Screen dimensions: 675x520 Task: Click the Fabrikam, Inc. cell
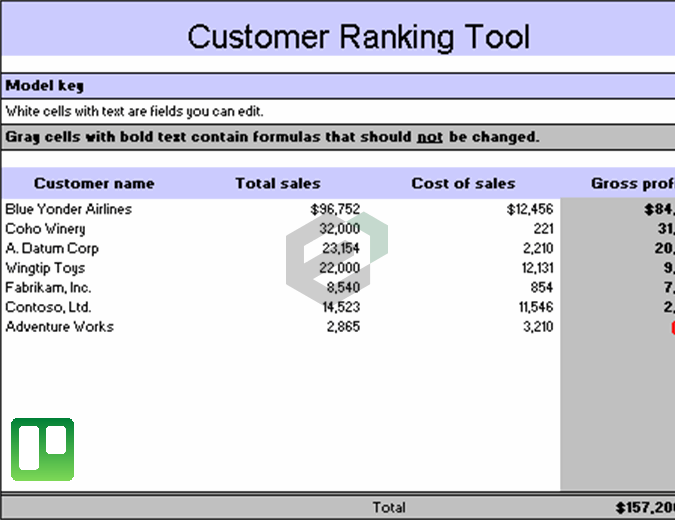click(48, 288)
